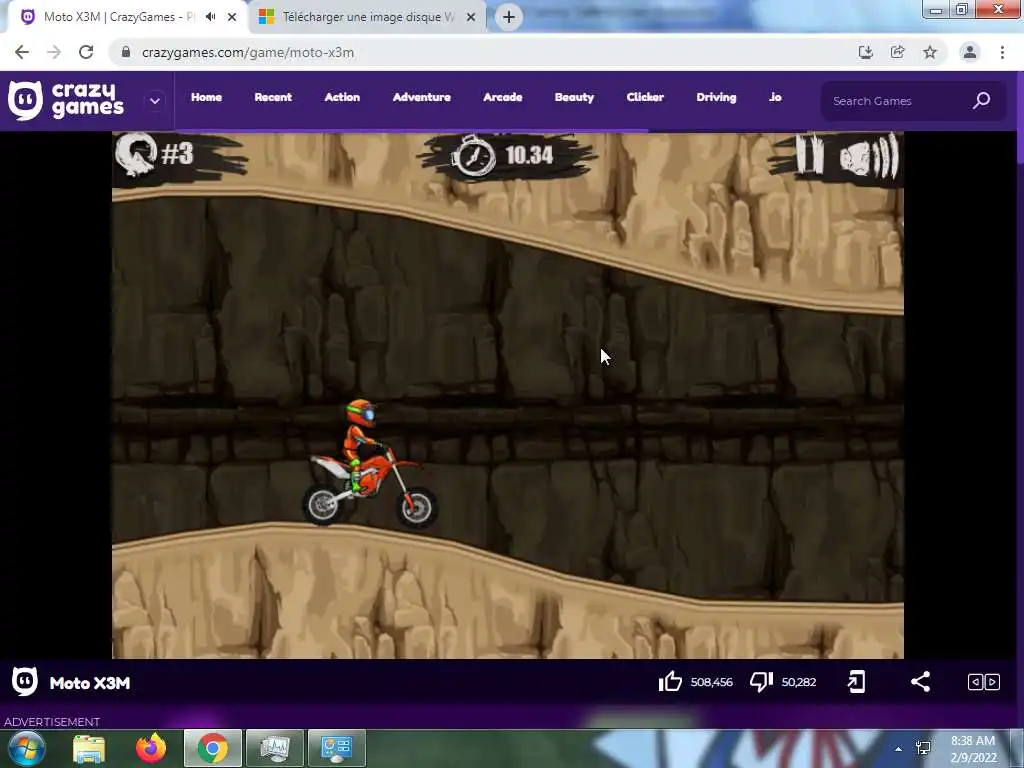Image resolution: width=1024 pixels, height=768 pixels.
Task: Share the game via share icon
Action: (x=920, y=682)
